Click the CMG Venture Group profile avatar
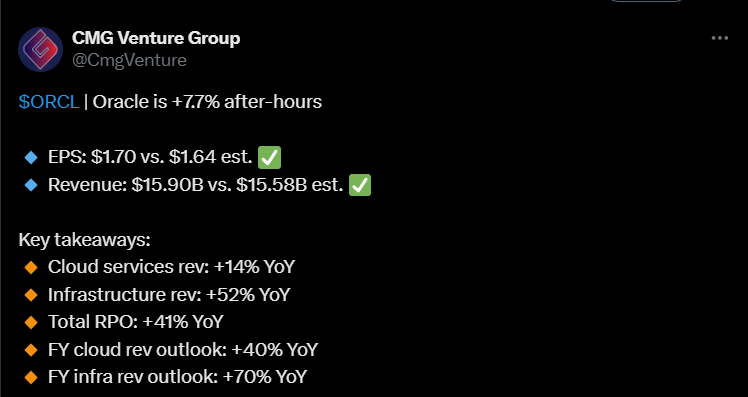The height and width of the screenshot is (397, 748). 41,49
